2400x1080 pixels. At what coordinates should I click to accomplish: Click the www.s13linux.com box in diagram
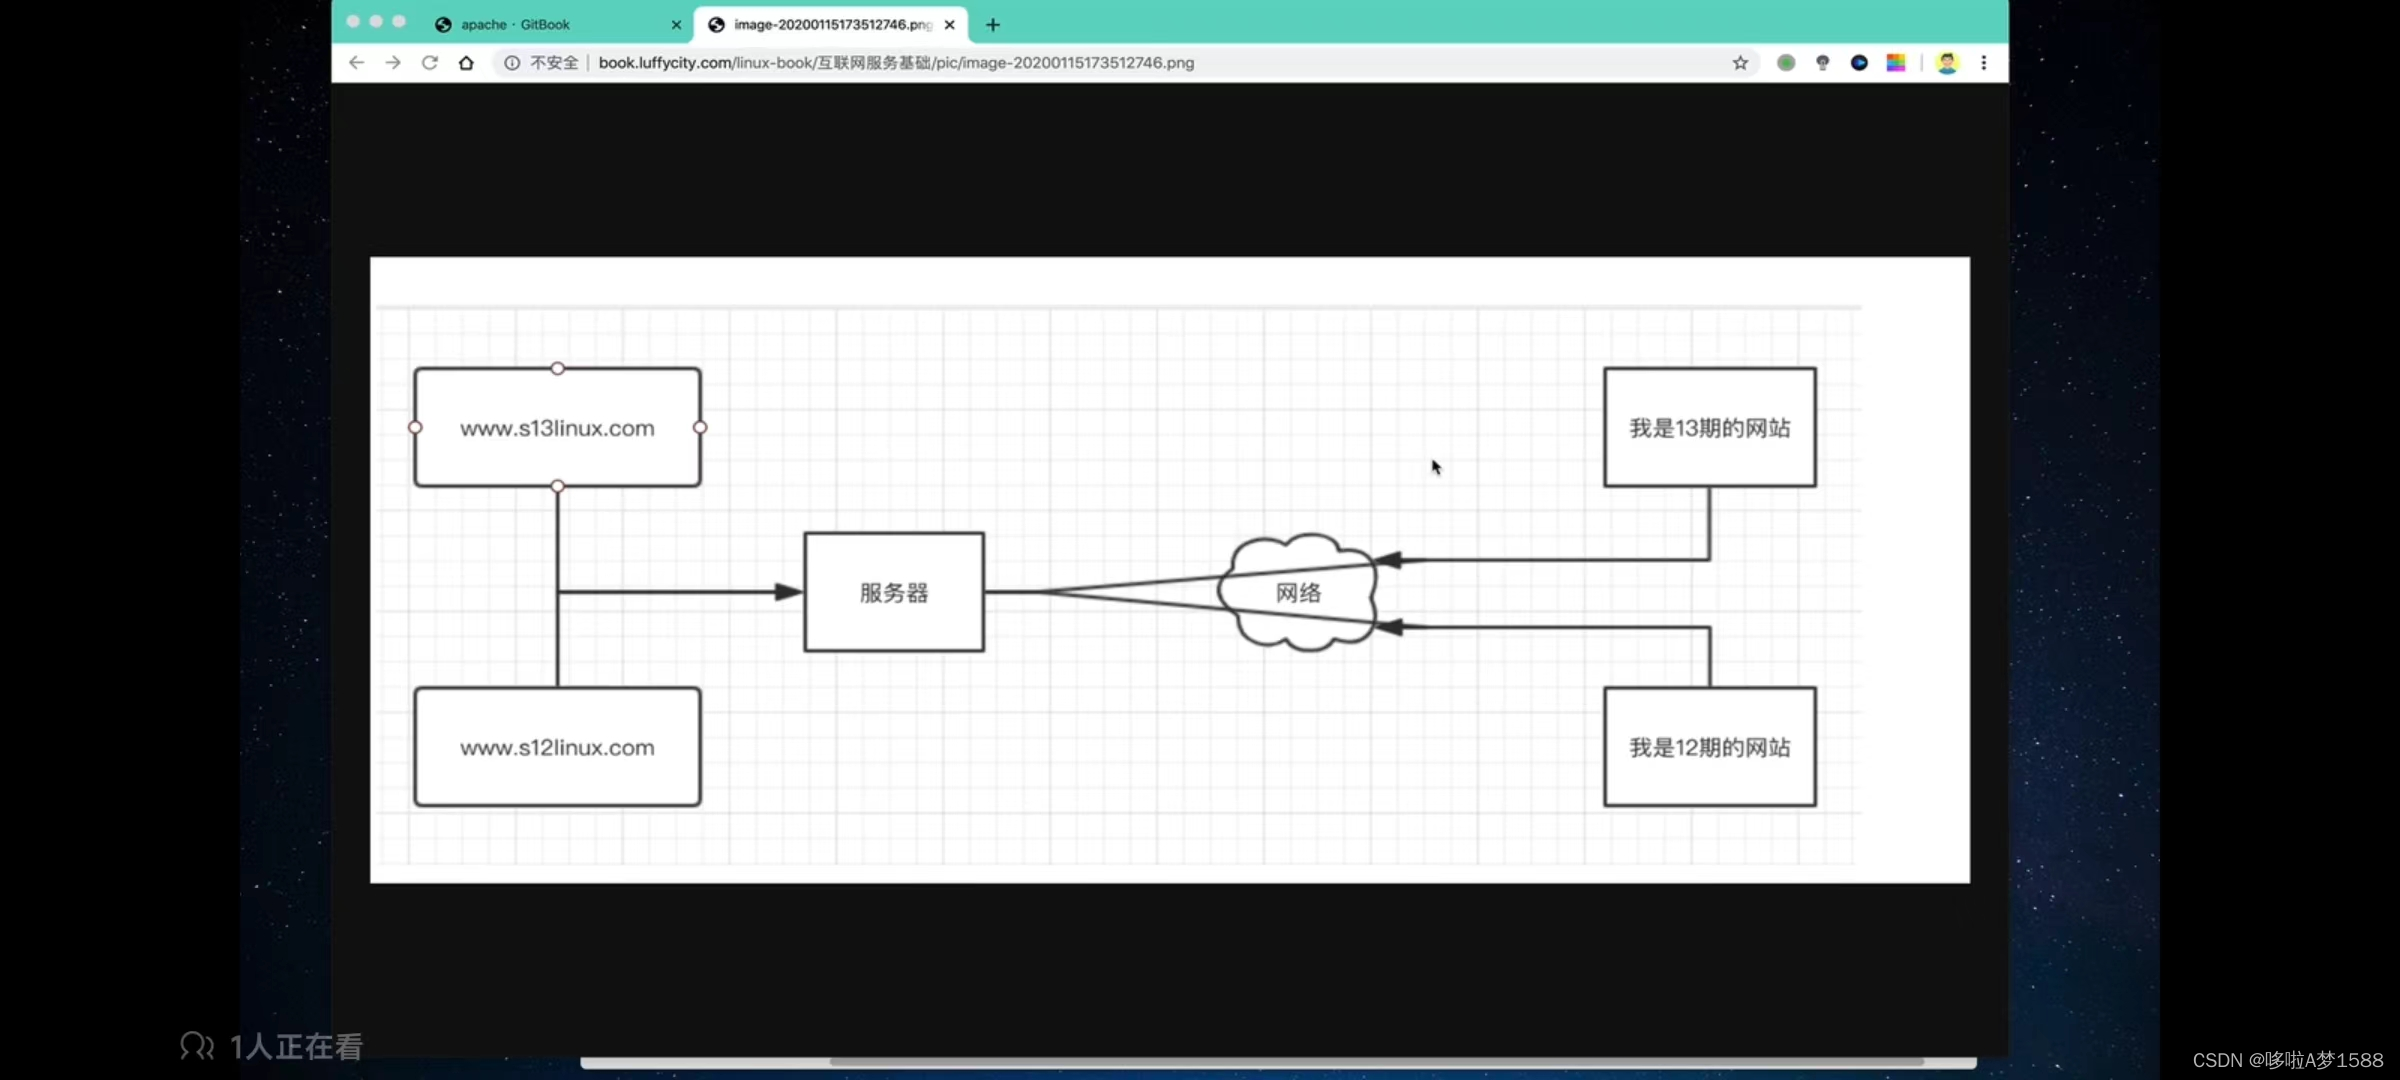(x=557, y=428)
